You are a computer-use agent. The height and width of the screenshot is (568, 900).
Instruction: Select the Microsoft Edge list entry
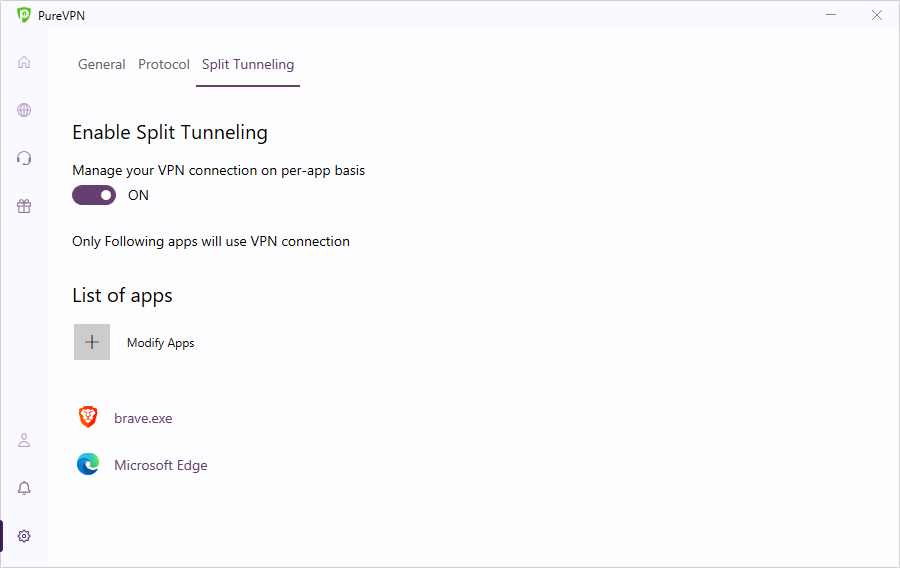pos(161,465)
